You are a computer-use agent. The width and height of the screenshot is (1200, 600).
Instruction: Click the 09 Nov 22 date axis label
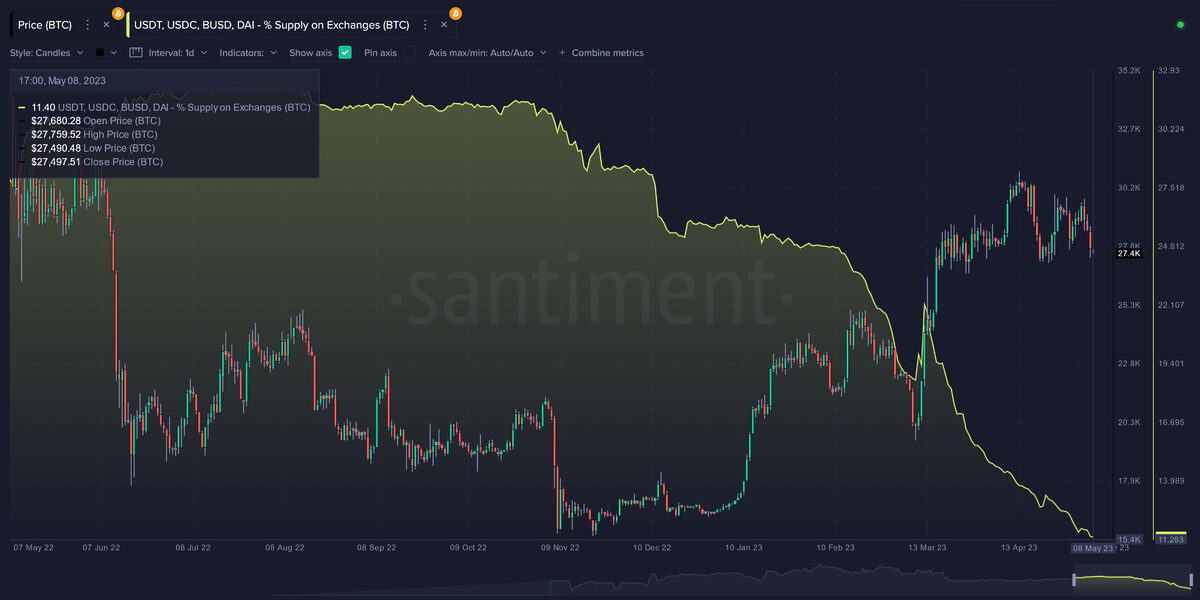(x=559, y=548)
